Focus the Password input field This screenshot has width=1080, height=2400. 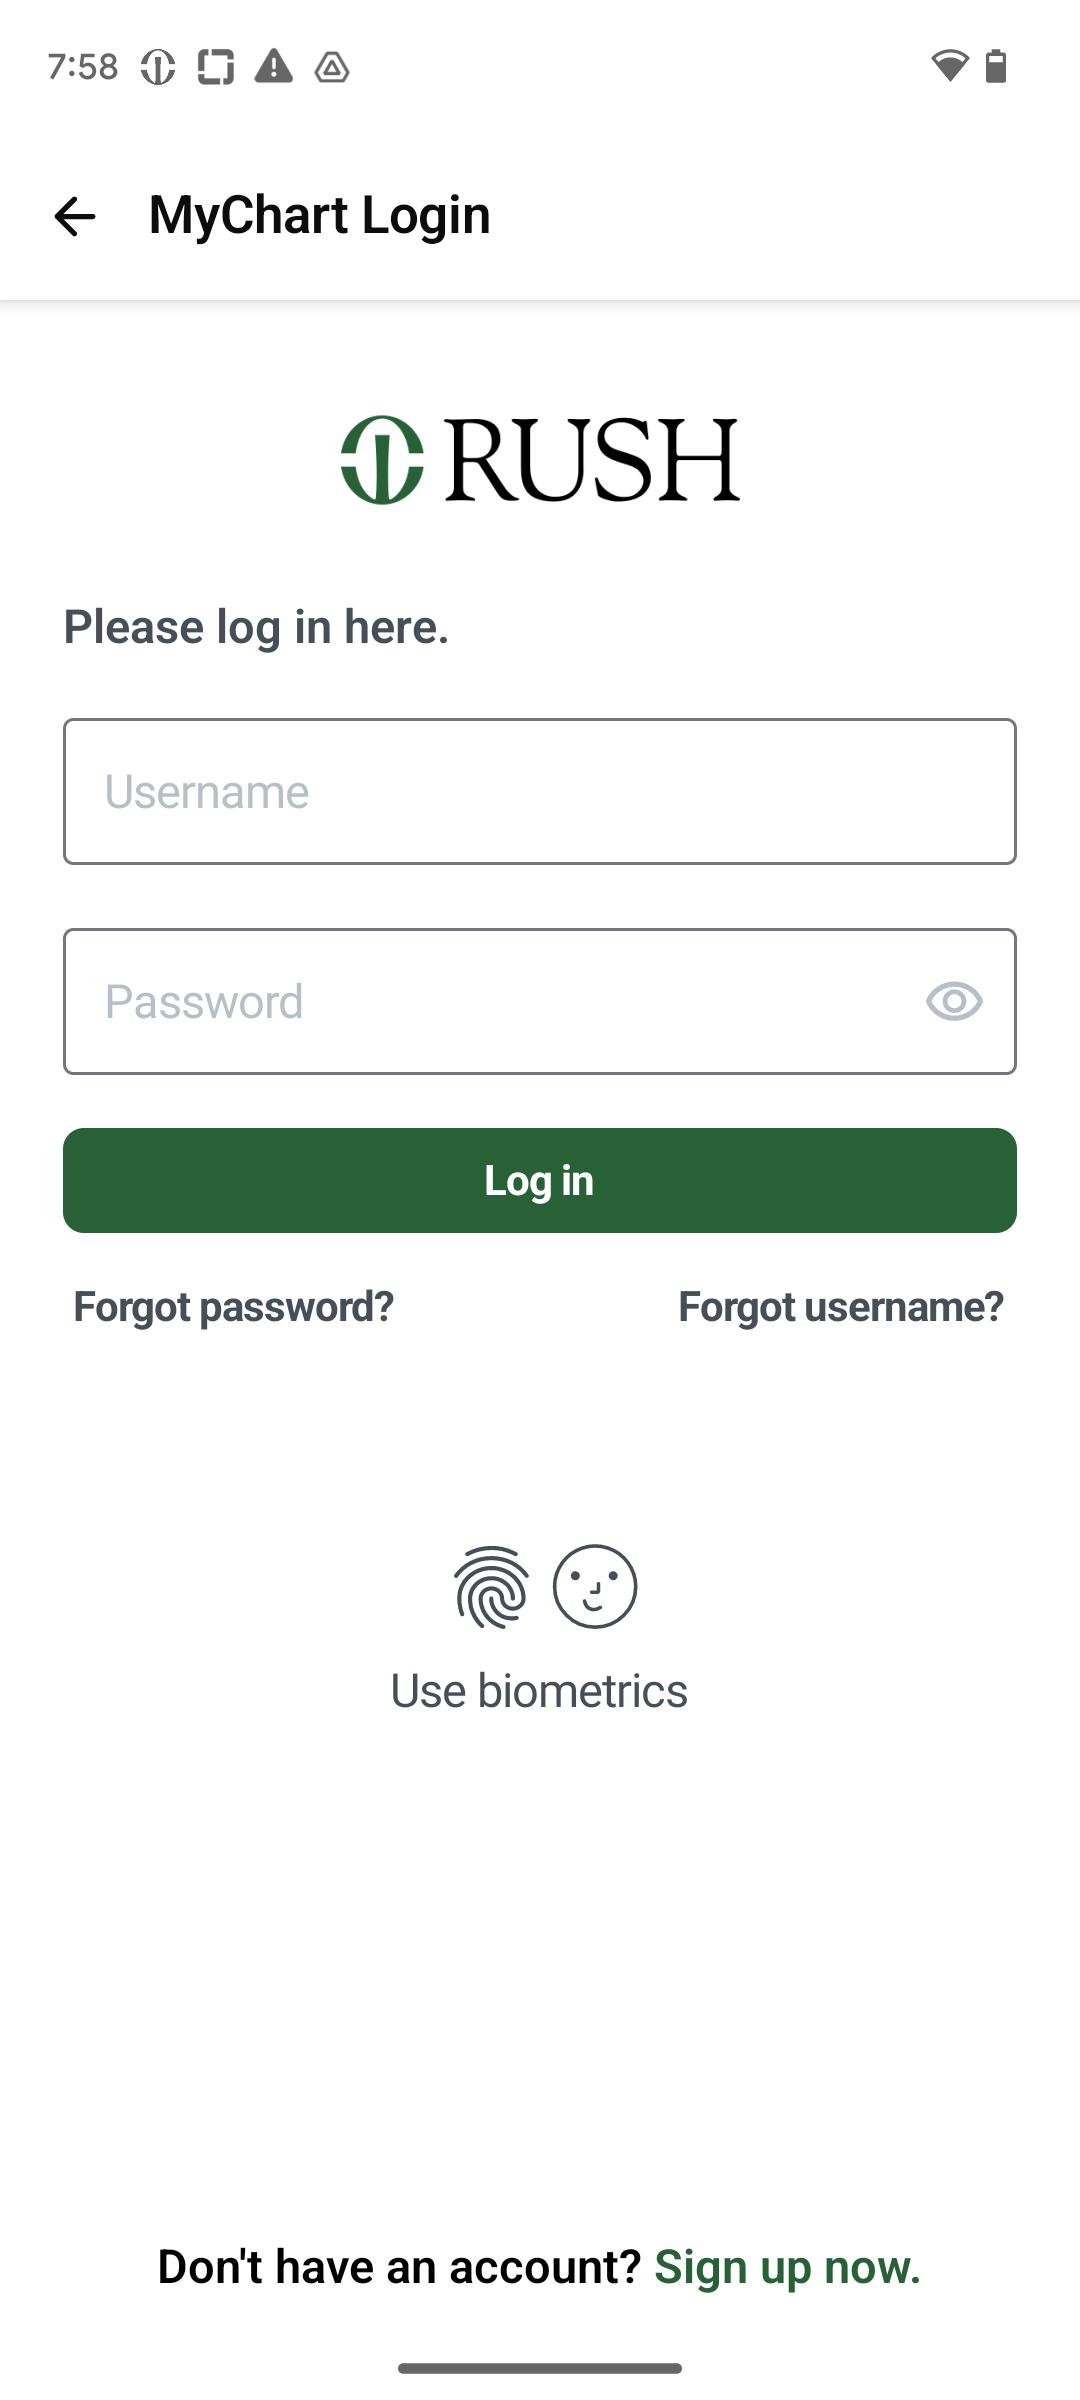click(540, 1001)
